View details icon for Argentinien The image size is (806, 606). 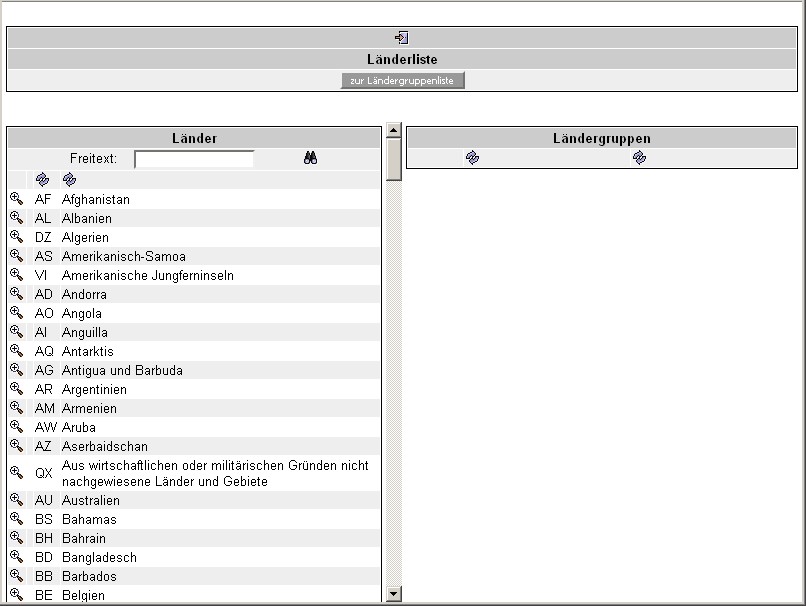[16, 389]
